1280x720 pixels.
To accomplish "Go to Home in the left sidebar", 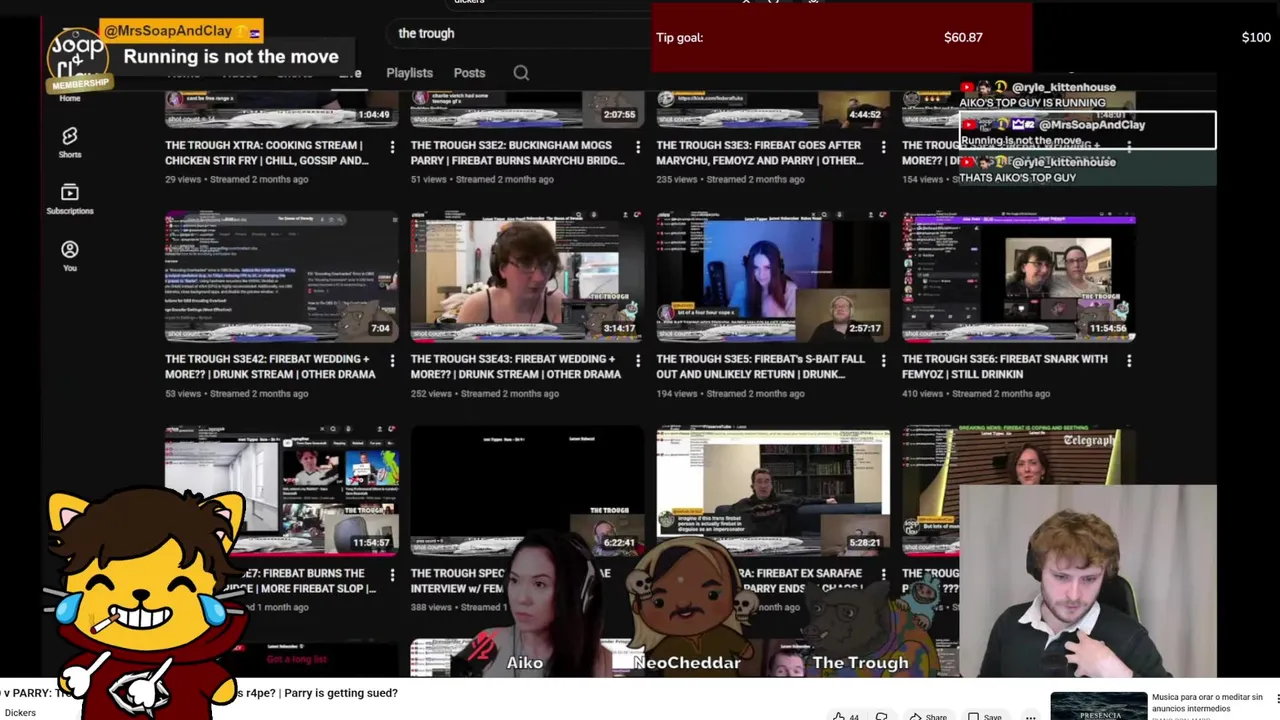I will click(x=69, y=98).
